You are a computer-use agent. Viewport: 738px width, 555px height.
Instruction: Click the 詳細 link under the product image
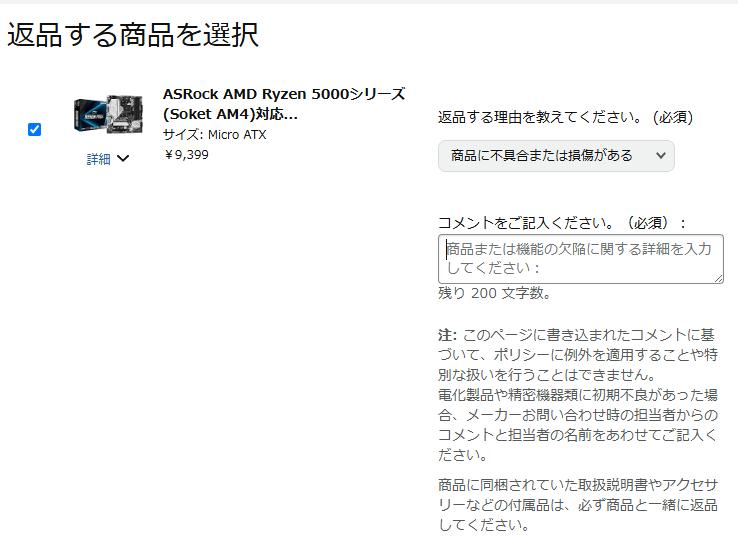98,159
